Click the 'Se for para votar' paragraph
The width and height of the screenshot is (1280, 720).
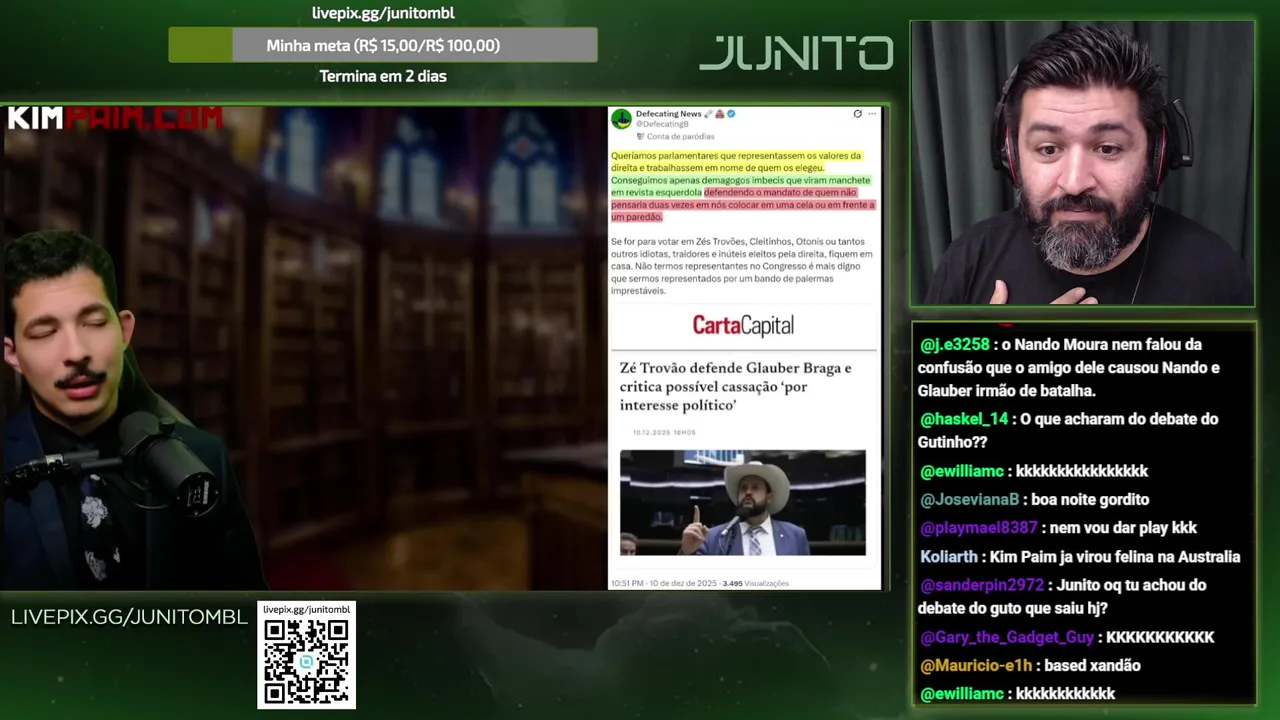[741, 266]
